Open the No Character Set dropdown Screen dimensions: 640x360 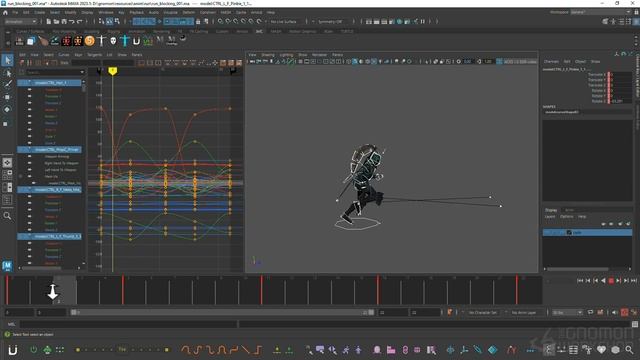coord(482,312)
